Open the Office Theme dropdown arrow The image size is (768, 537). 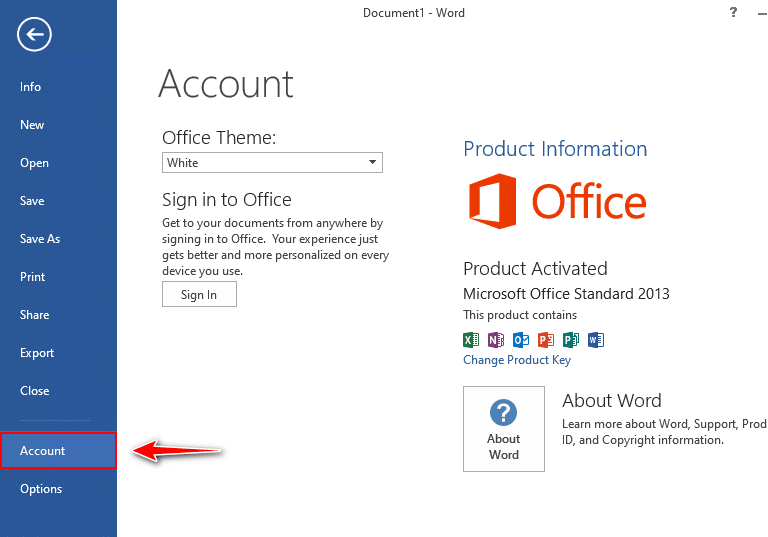point(373,162)
